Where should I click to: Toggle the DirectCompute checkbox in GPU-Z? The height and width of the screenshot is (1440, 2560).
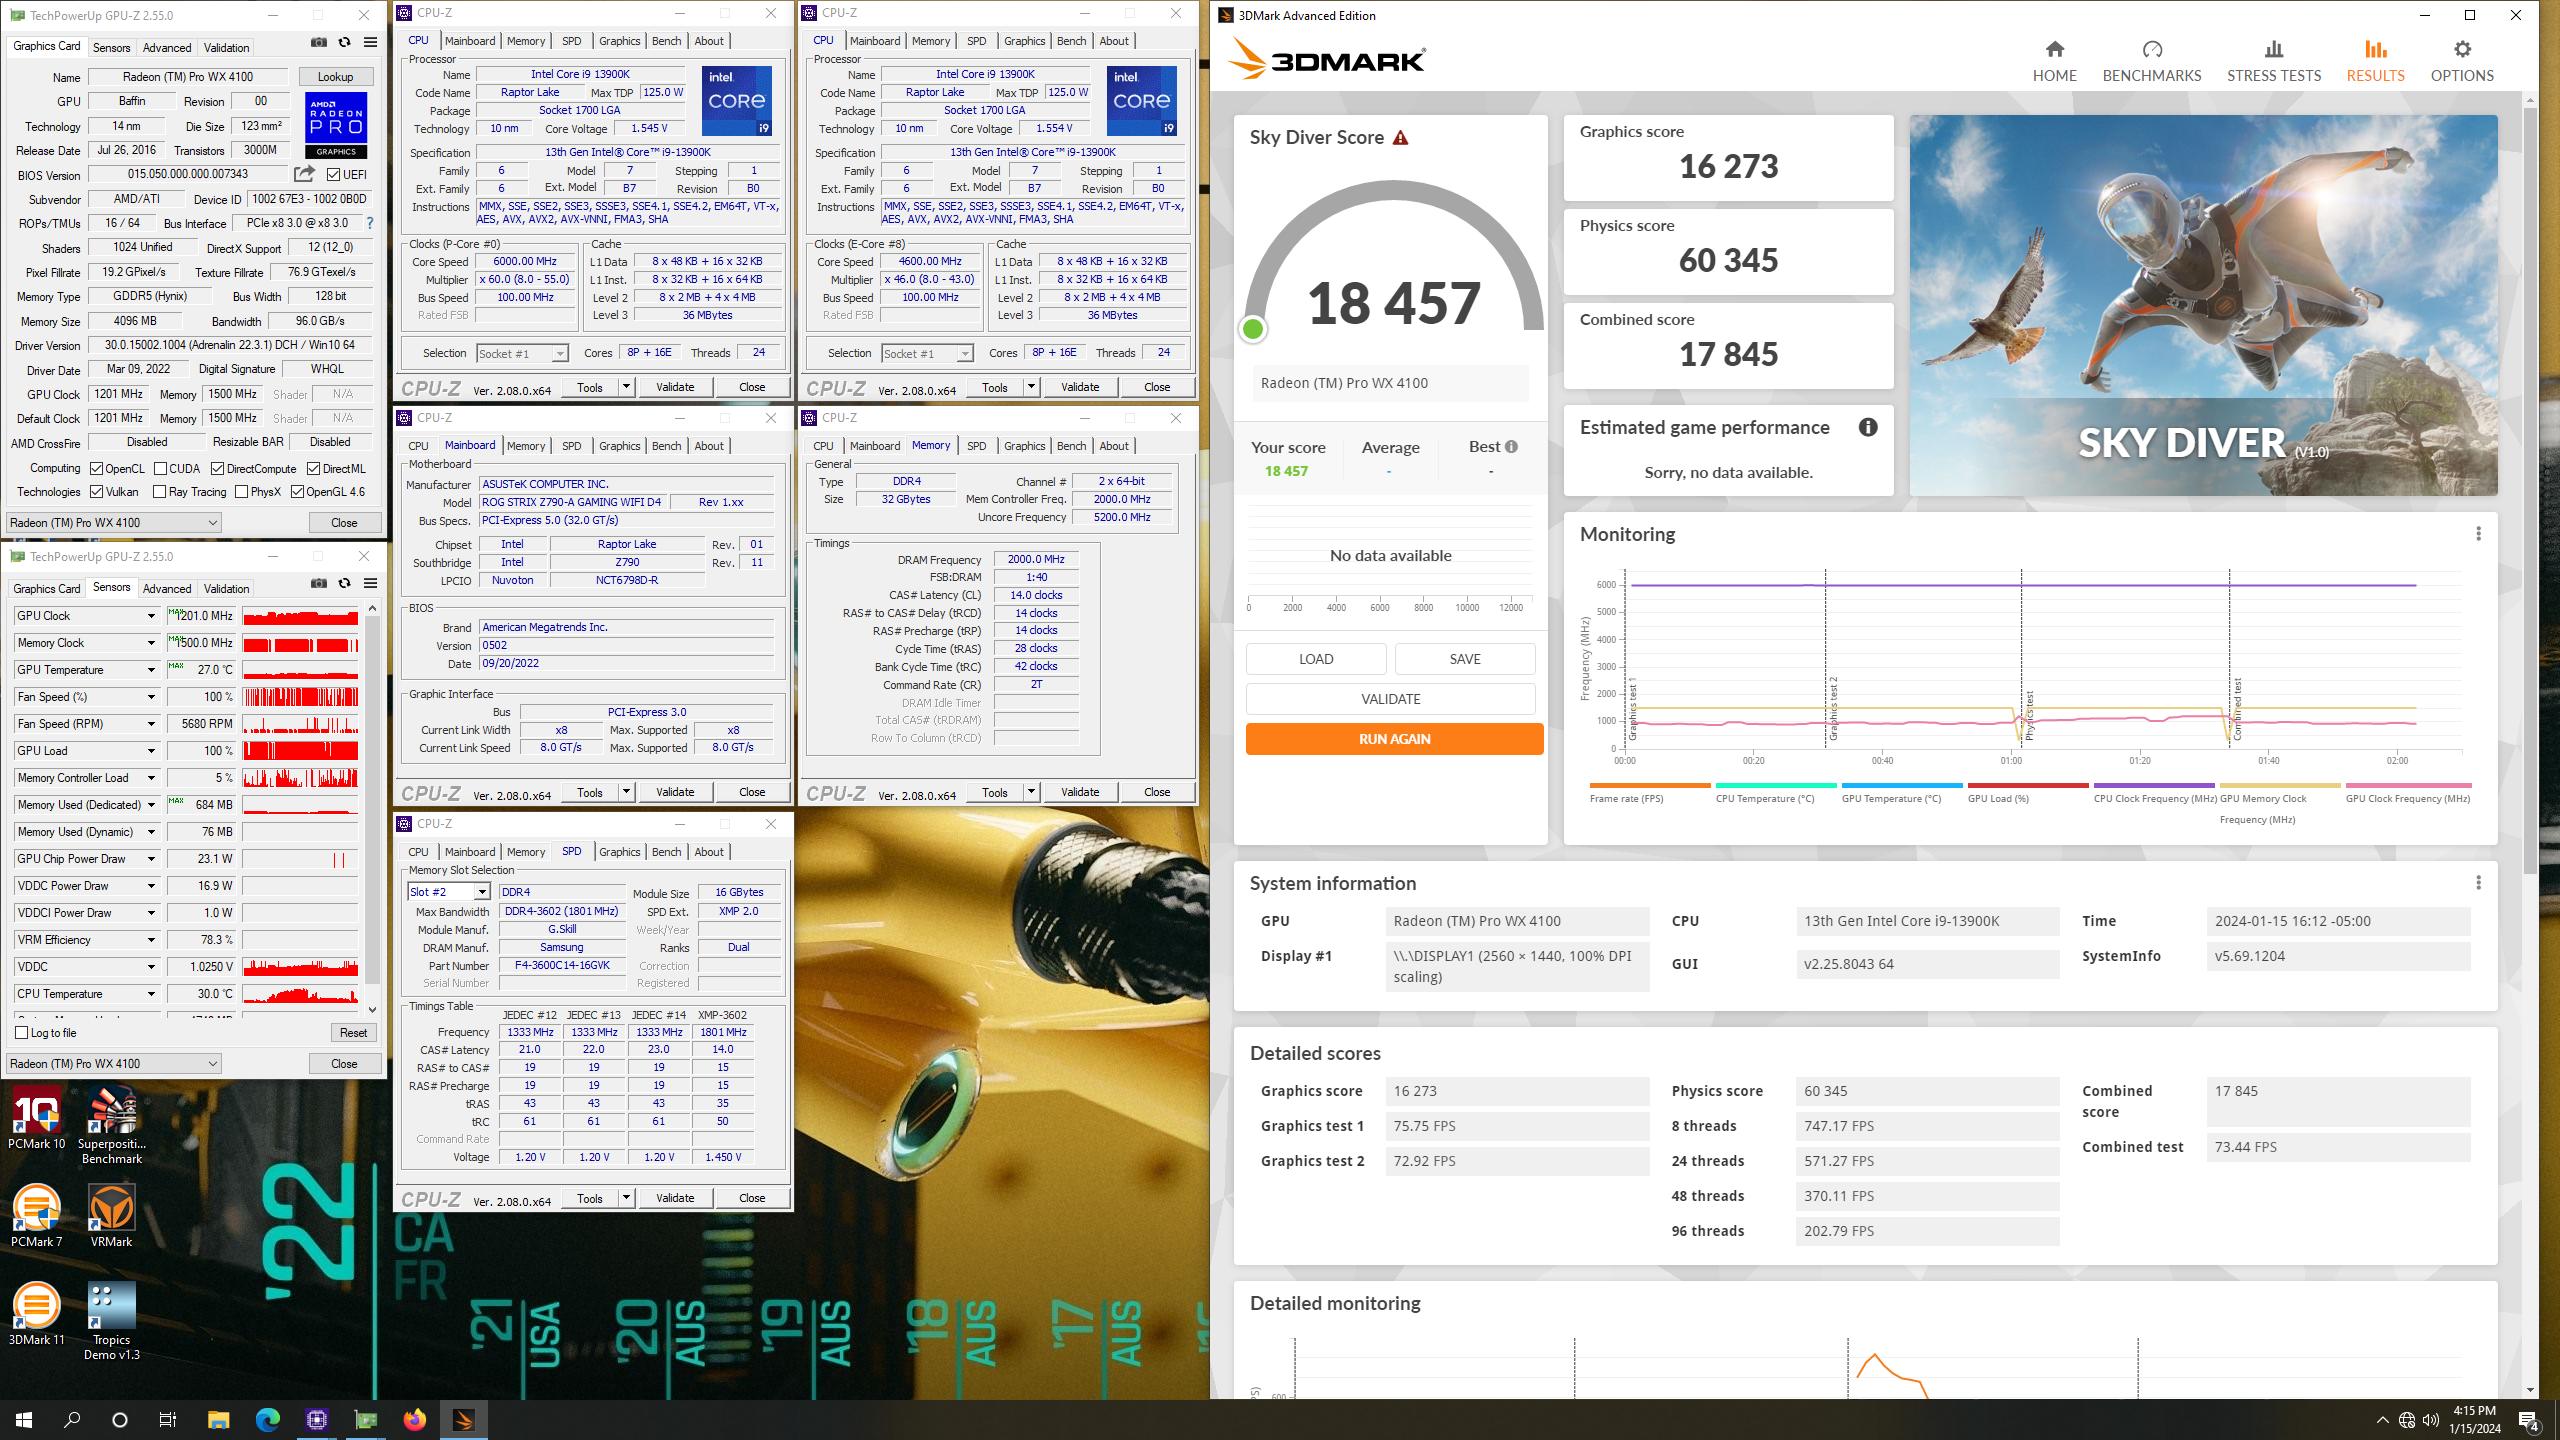[x=217, y=469]
